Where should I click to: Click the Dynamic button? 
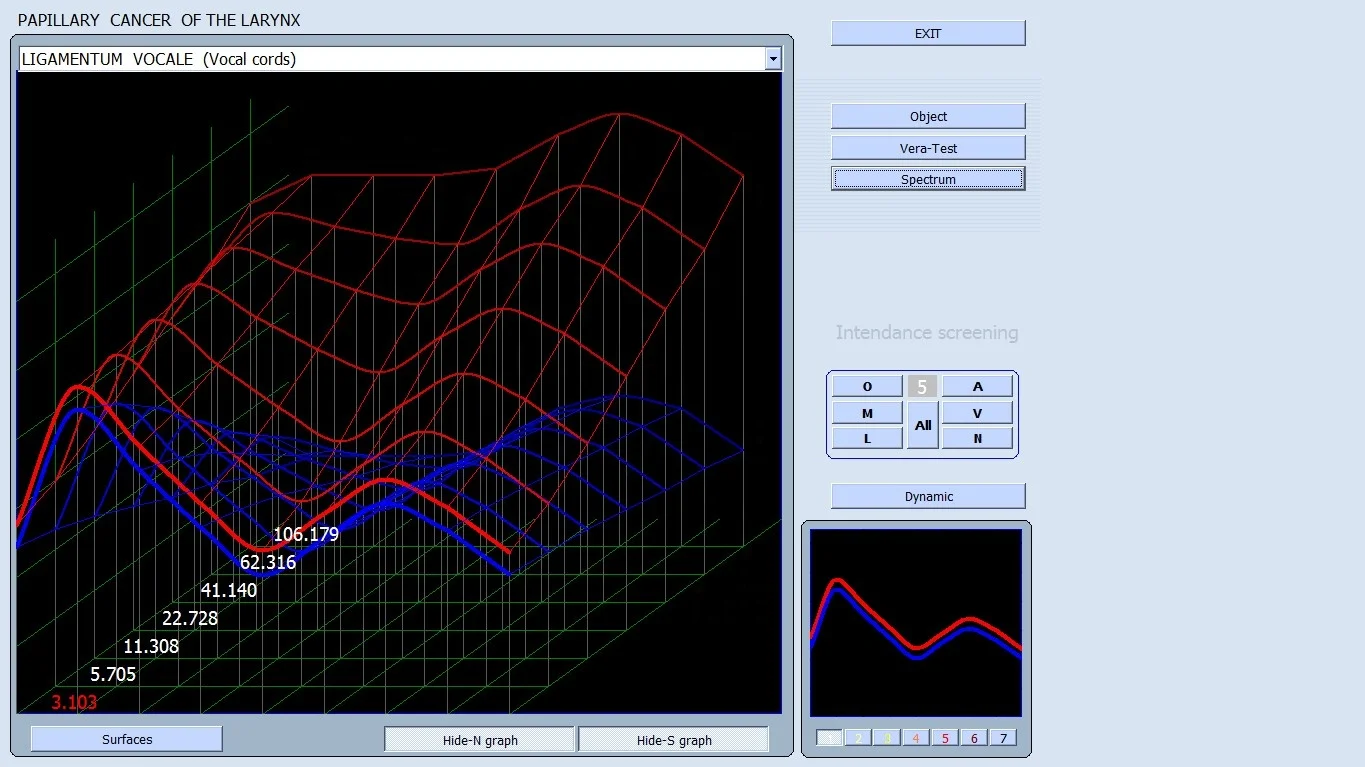927,496
